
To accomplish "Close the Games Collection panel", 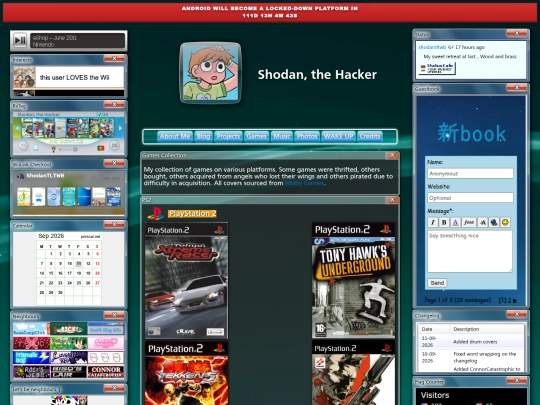I will 392,155.
